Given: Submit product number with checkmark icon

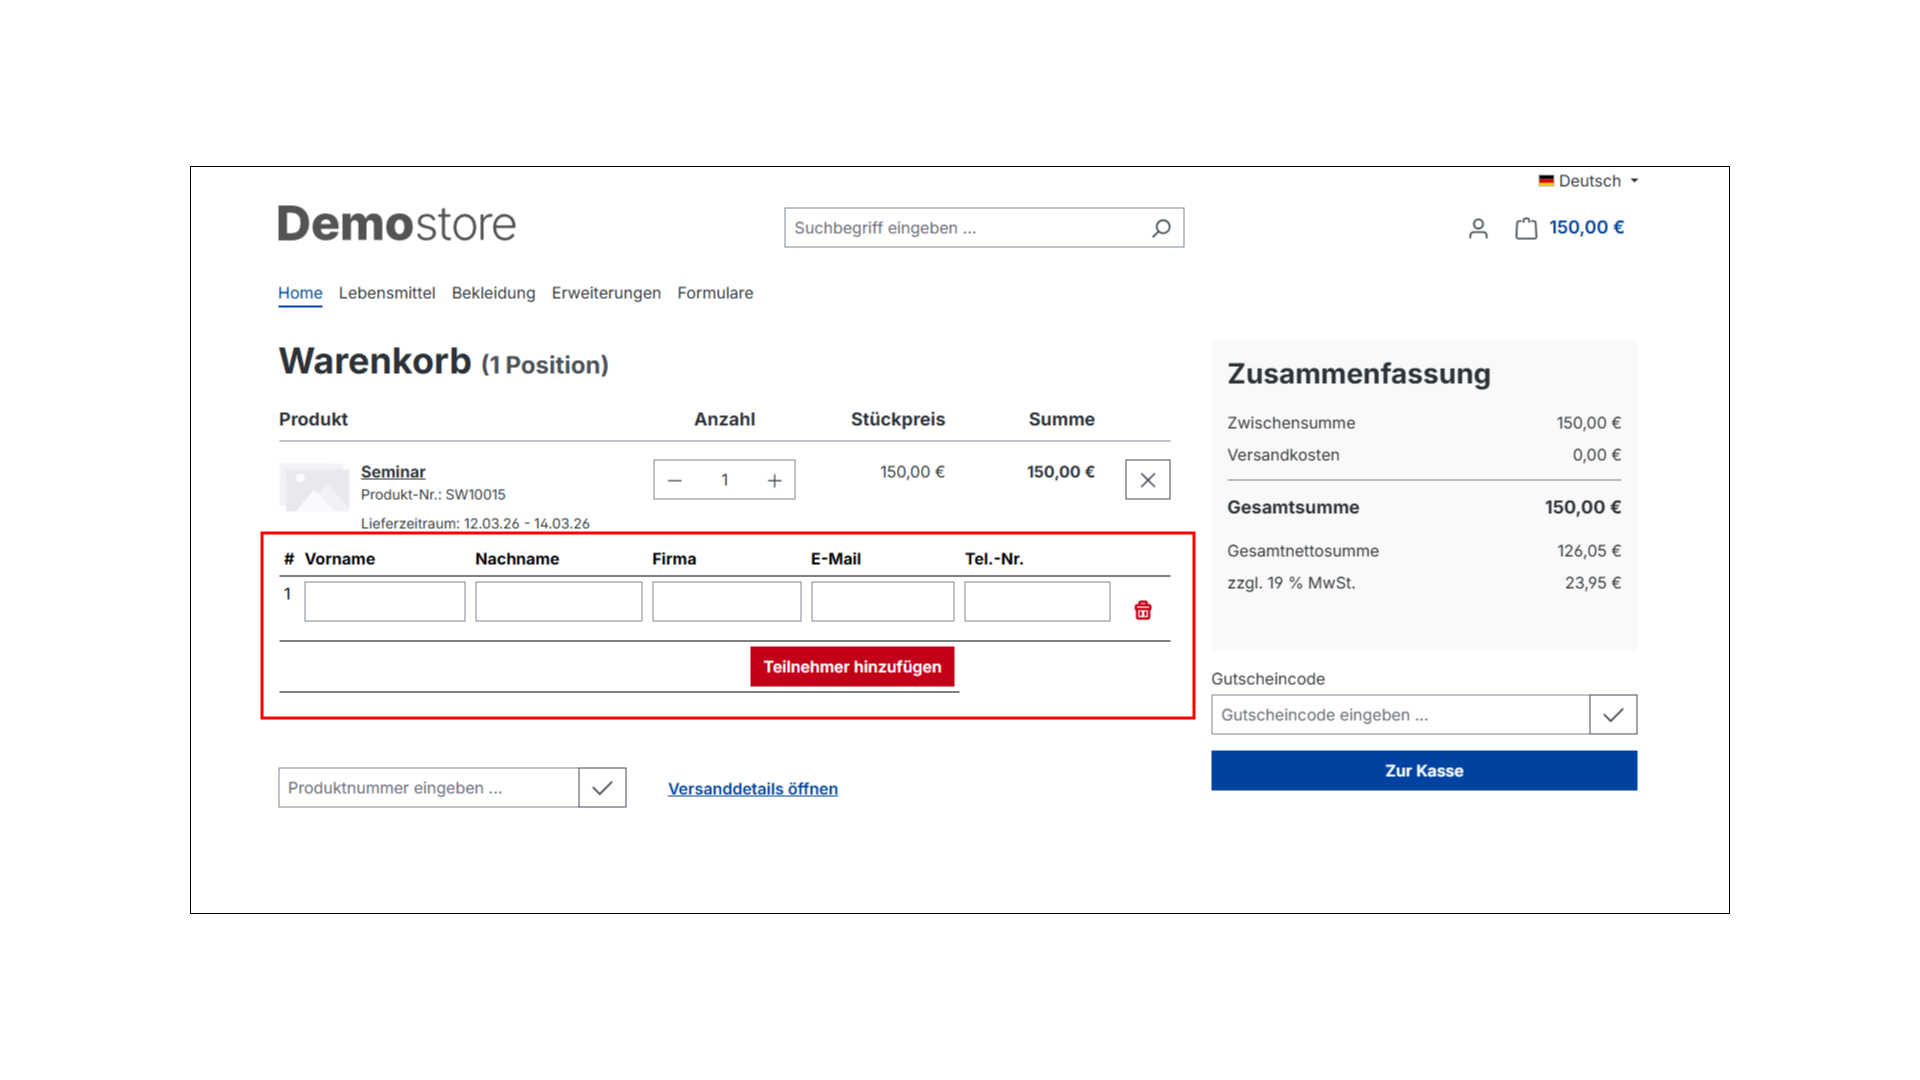Looking at the screenshot, I should coord(602,788).
